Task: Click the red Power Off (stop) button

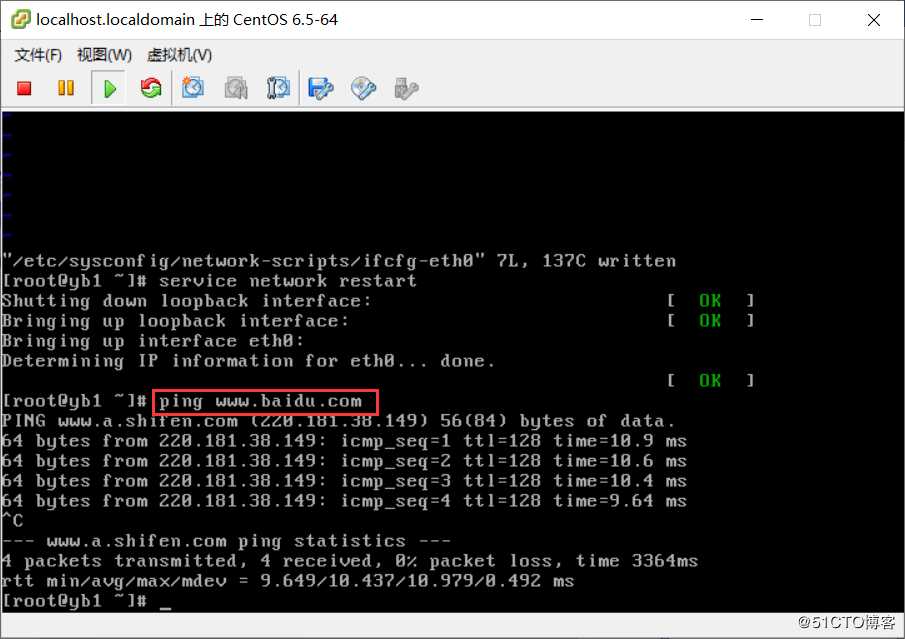Action: click(x=24, y=88)
